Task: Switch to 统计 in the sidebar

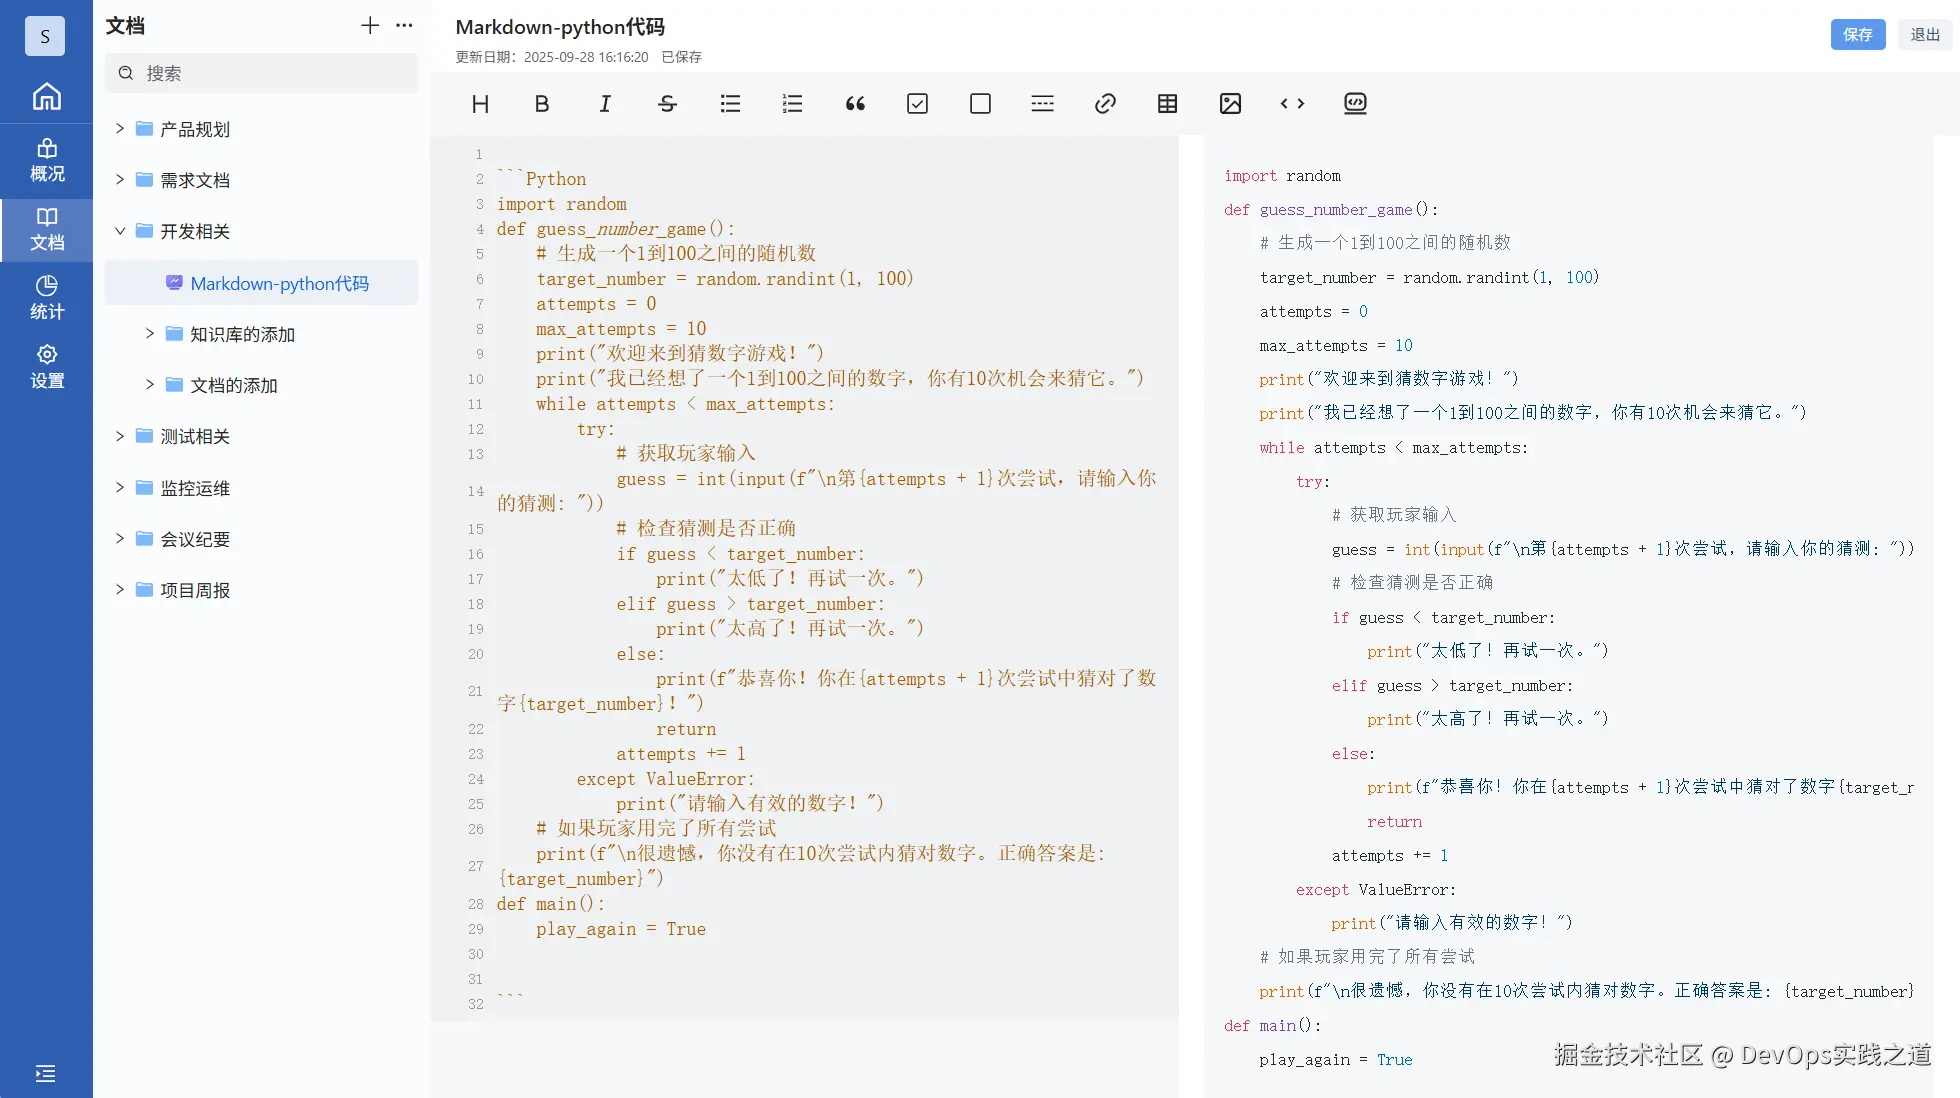Action: pyautogui.click(x=46, y=296)
